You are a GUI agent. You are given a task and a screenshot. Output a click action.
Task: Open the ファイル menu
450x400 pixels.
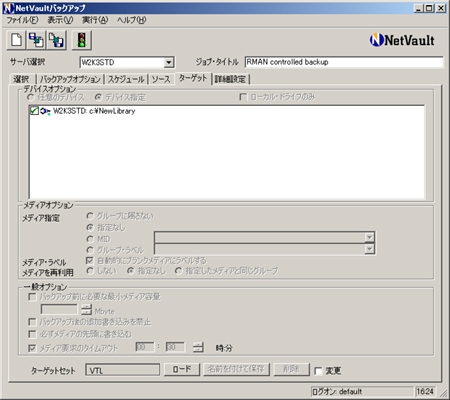coord(22,20)
